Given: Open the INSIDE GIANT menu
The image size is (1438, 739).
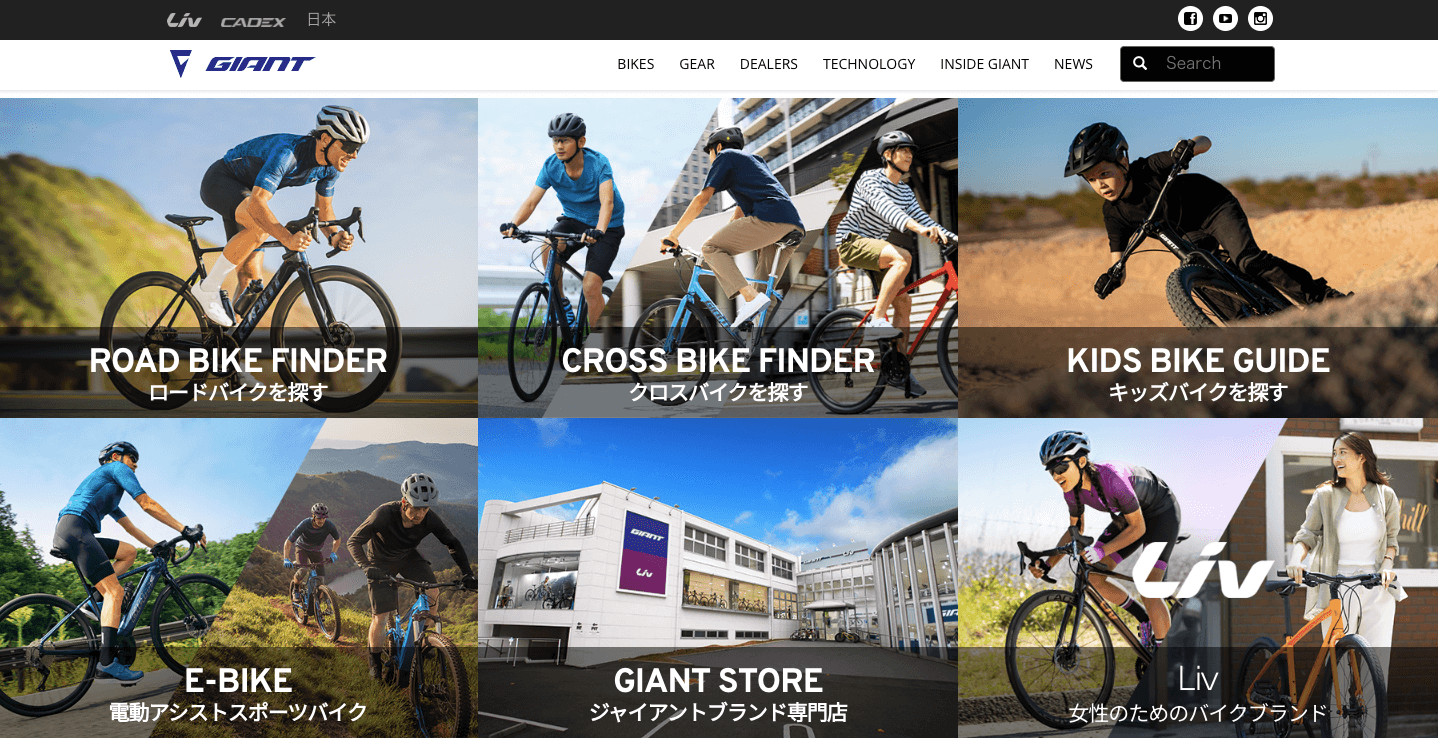Looking at the screenshot, I should (985, 64).
